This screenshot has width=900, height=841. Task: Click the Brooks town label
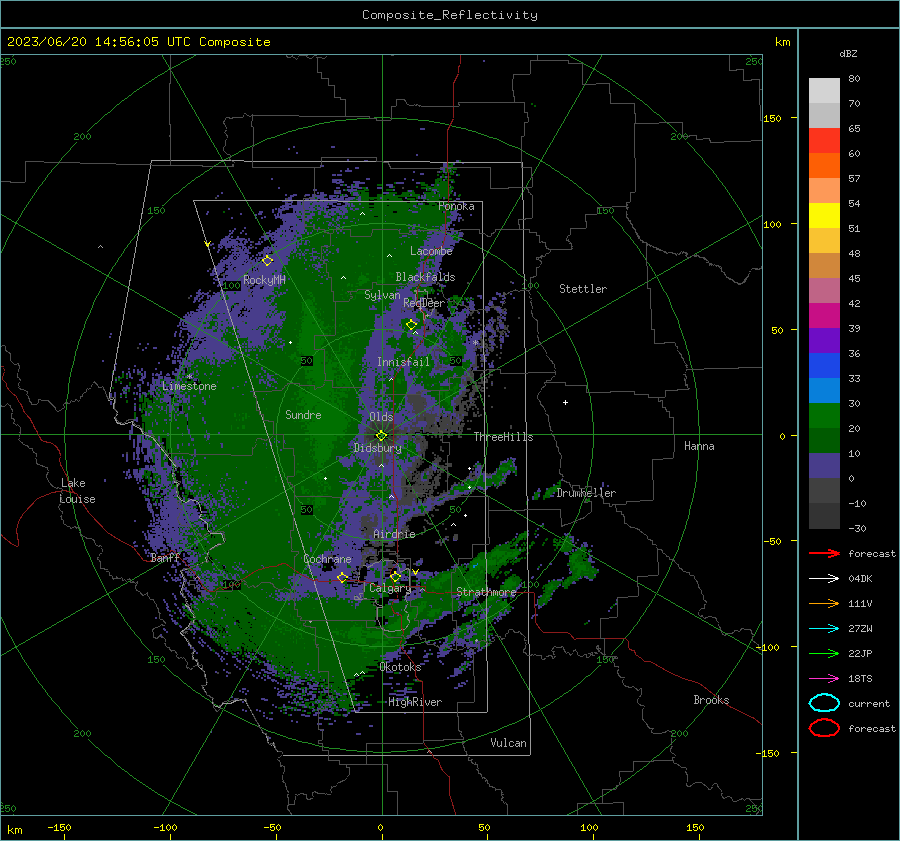[711, 700]
